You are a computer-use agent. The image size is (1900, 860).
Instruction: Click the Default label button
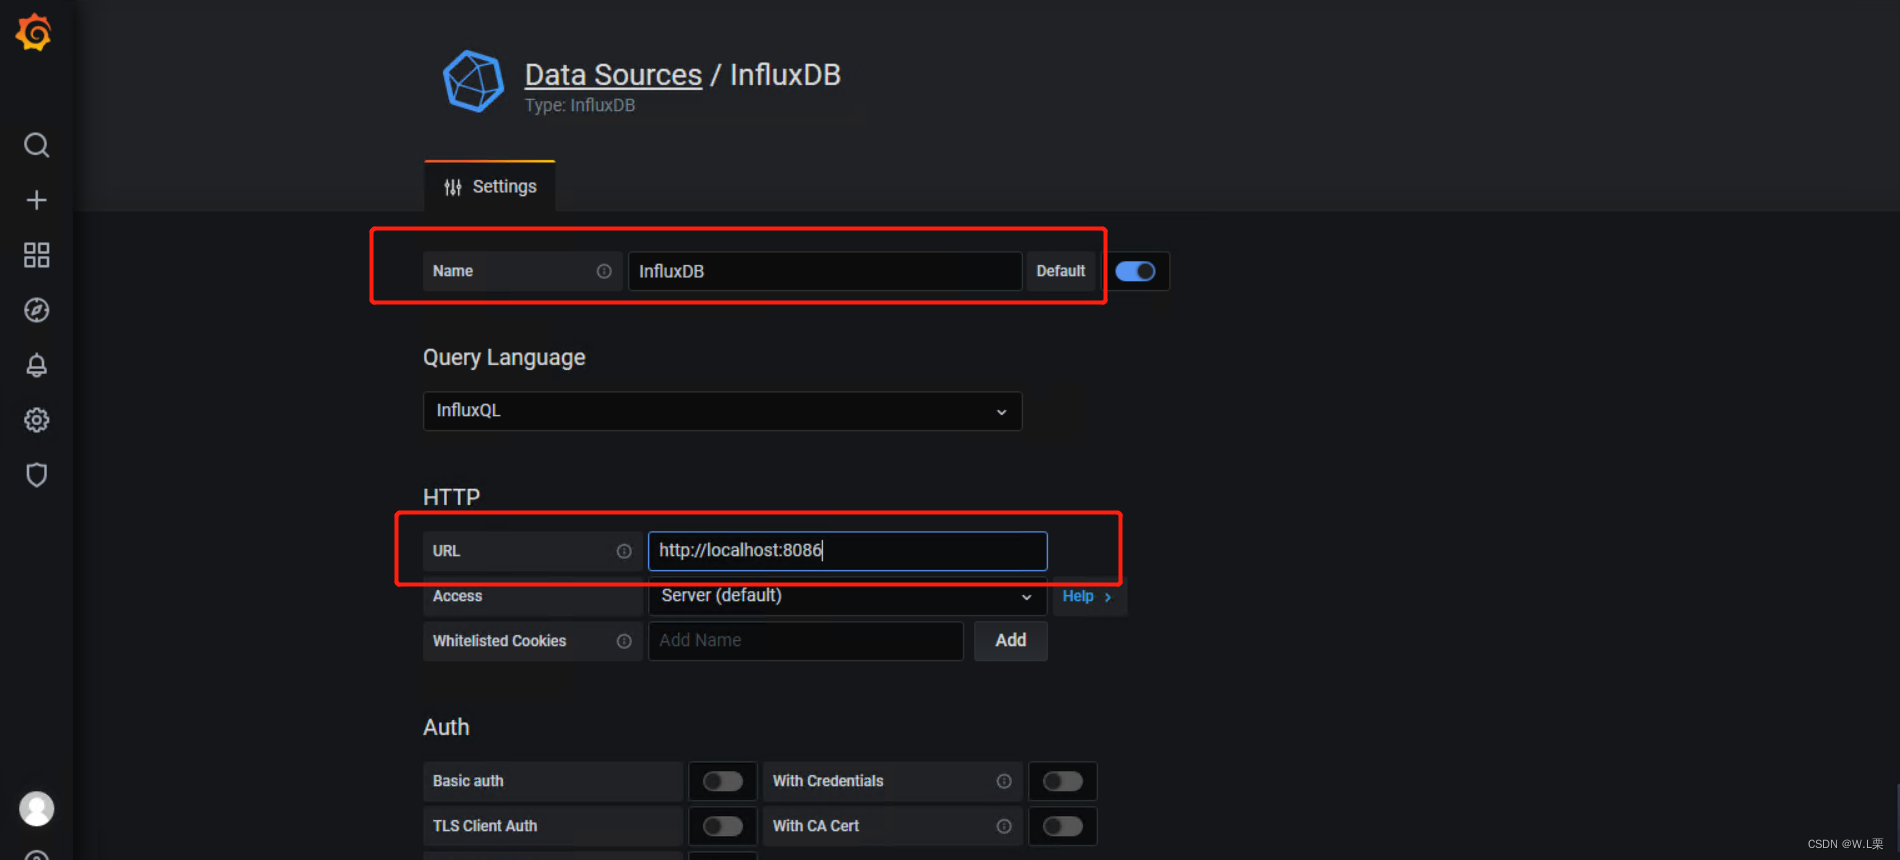pyautogui.click(x=1061, y=271)
